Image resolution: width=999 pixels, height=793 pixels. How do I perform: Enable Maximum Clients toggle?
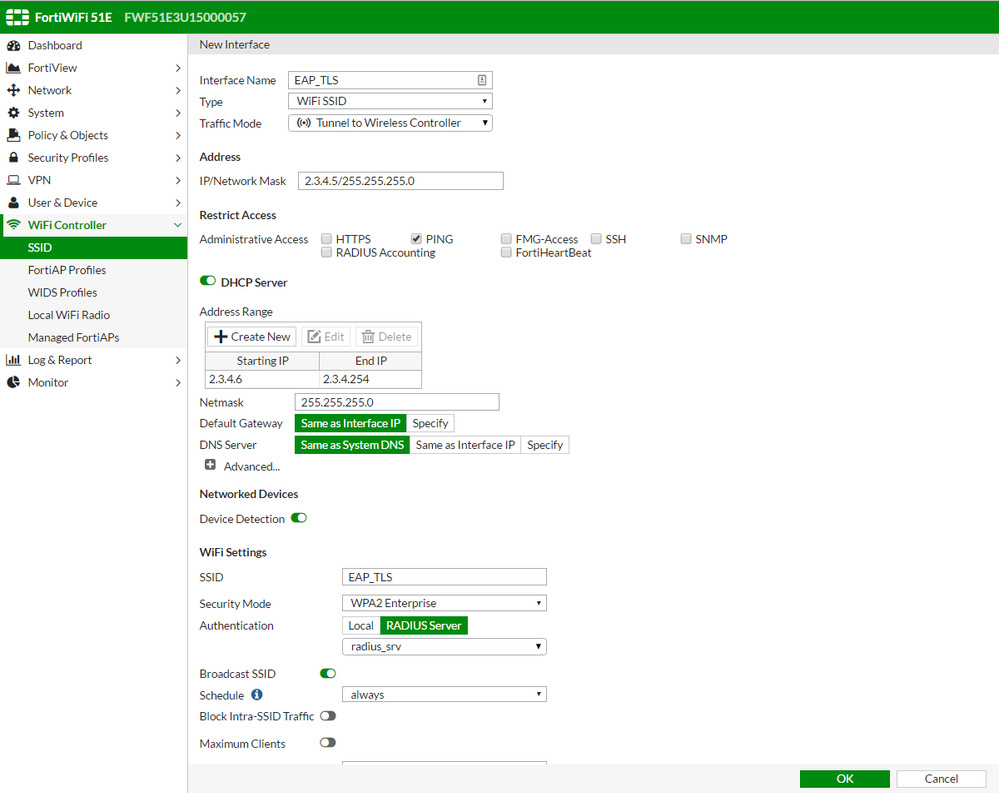pos(328,743)
